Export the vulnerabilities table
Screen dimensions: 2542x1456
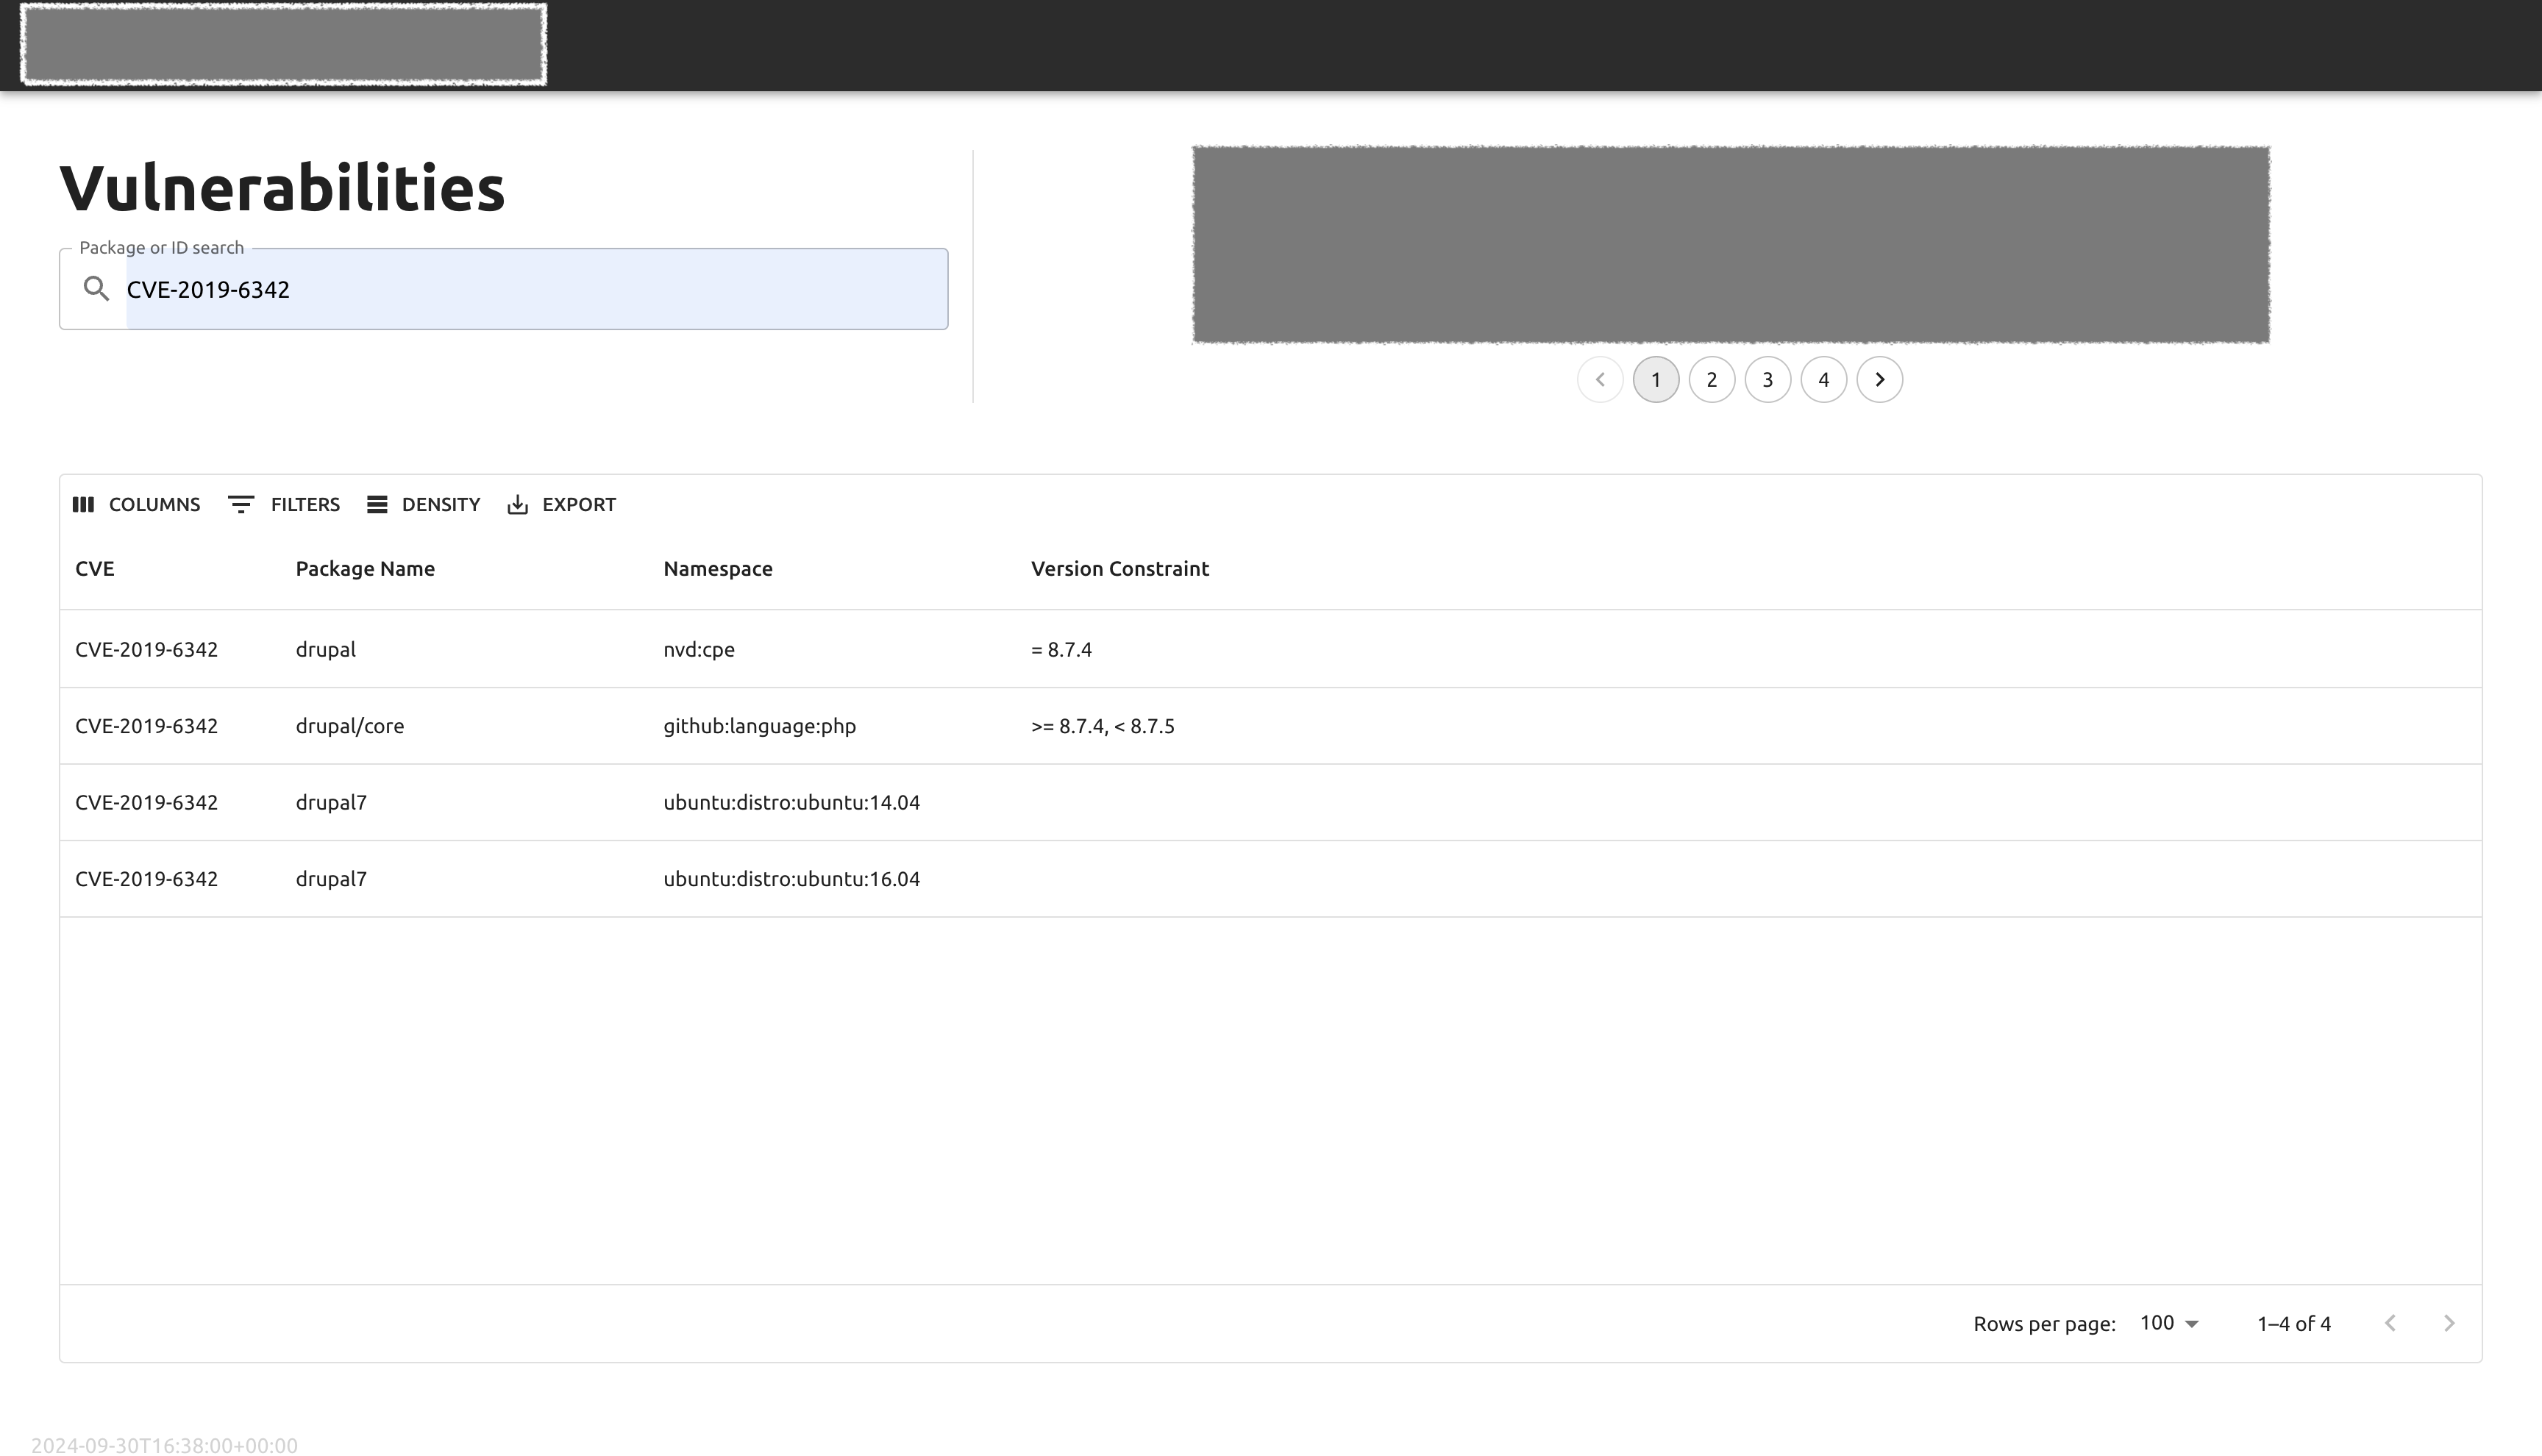(562, 504)
